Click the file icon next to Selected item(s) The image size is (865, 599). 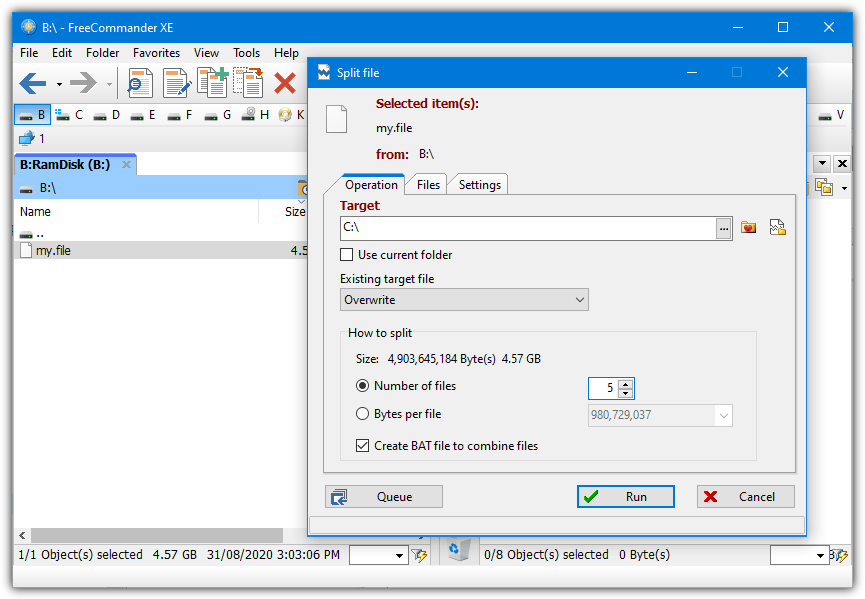pyautogui.click(x=336, y=119)
